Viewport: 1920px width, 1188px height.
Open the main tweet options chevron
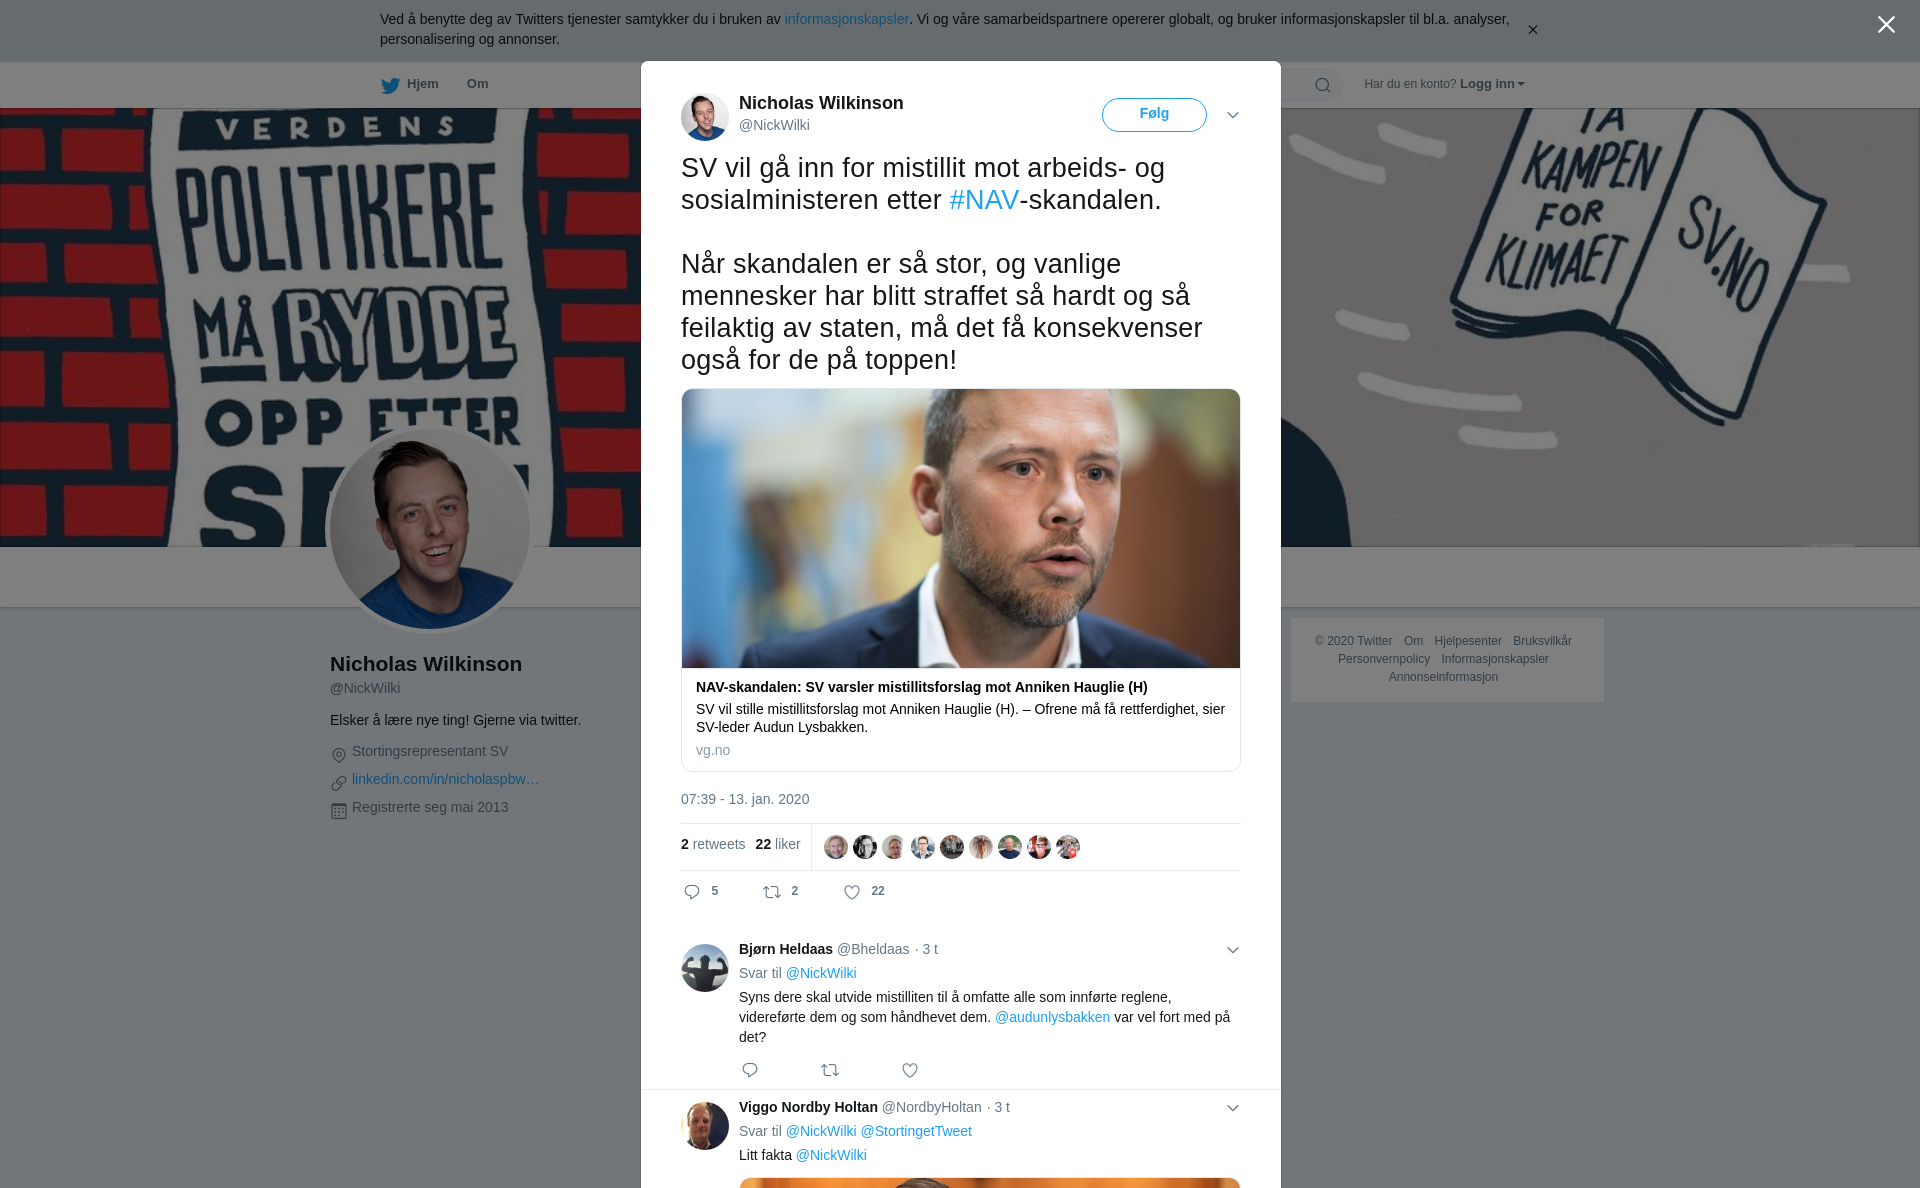coord(1233,115)
